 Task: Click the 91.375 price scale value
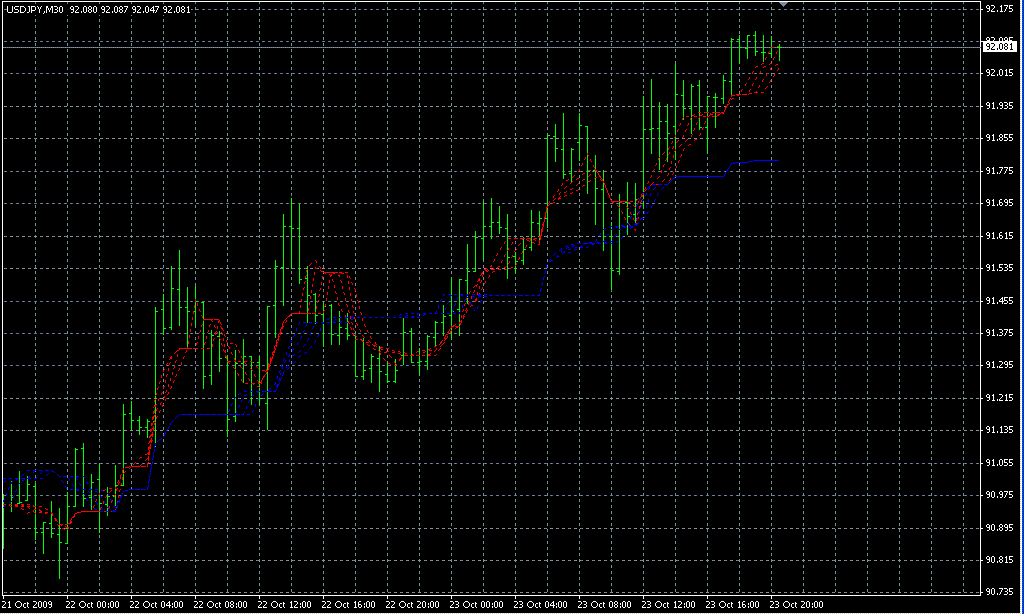999,333
